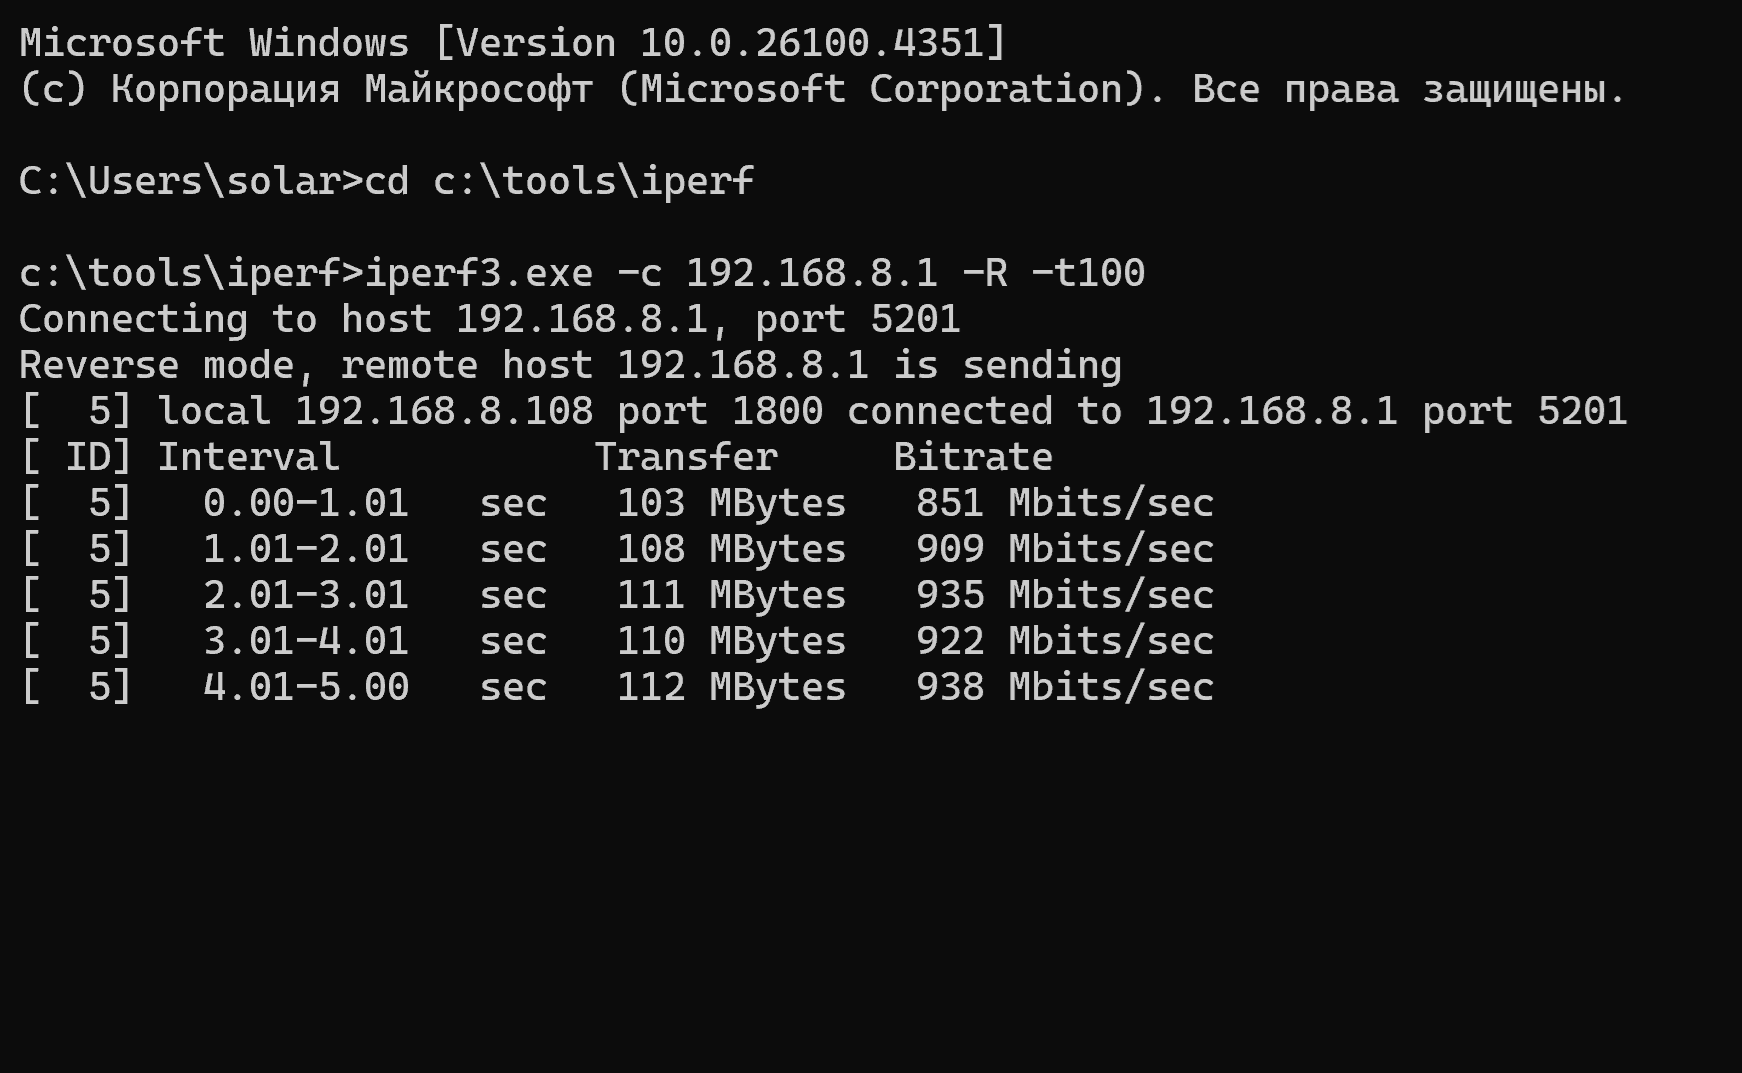
Task: Click the 112 MBytes transfer value
Action: click(732, 687)
